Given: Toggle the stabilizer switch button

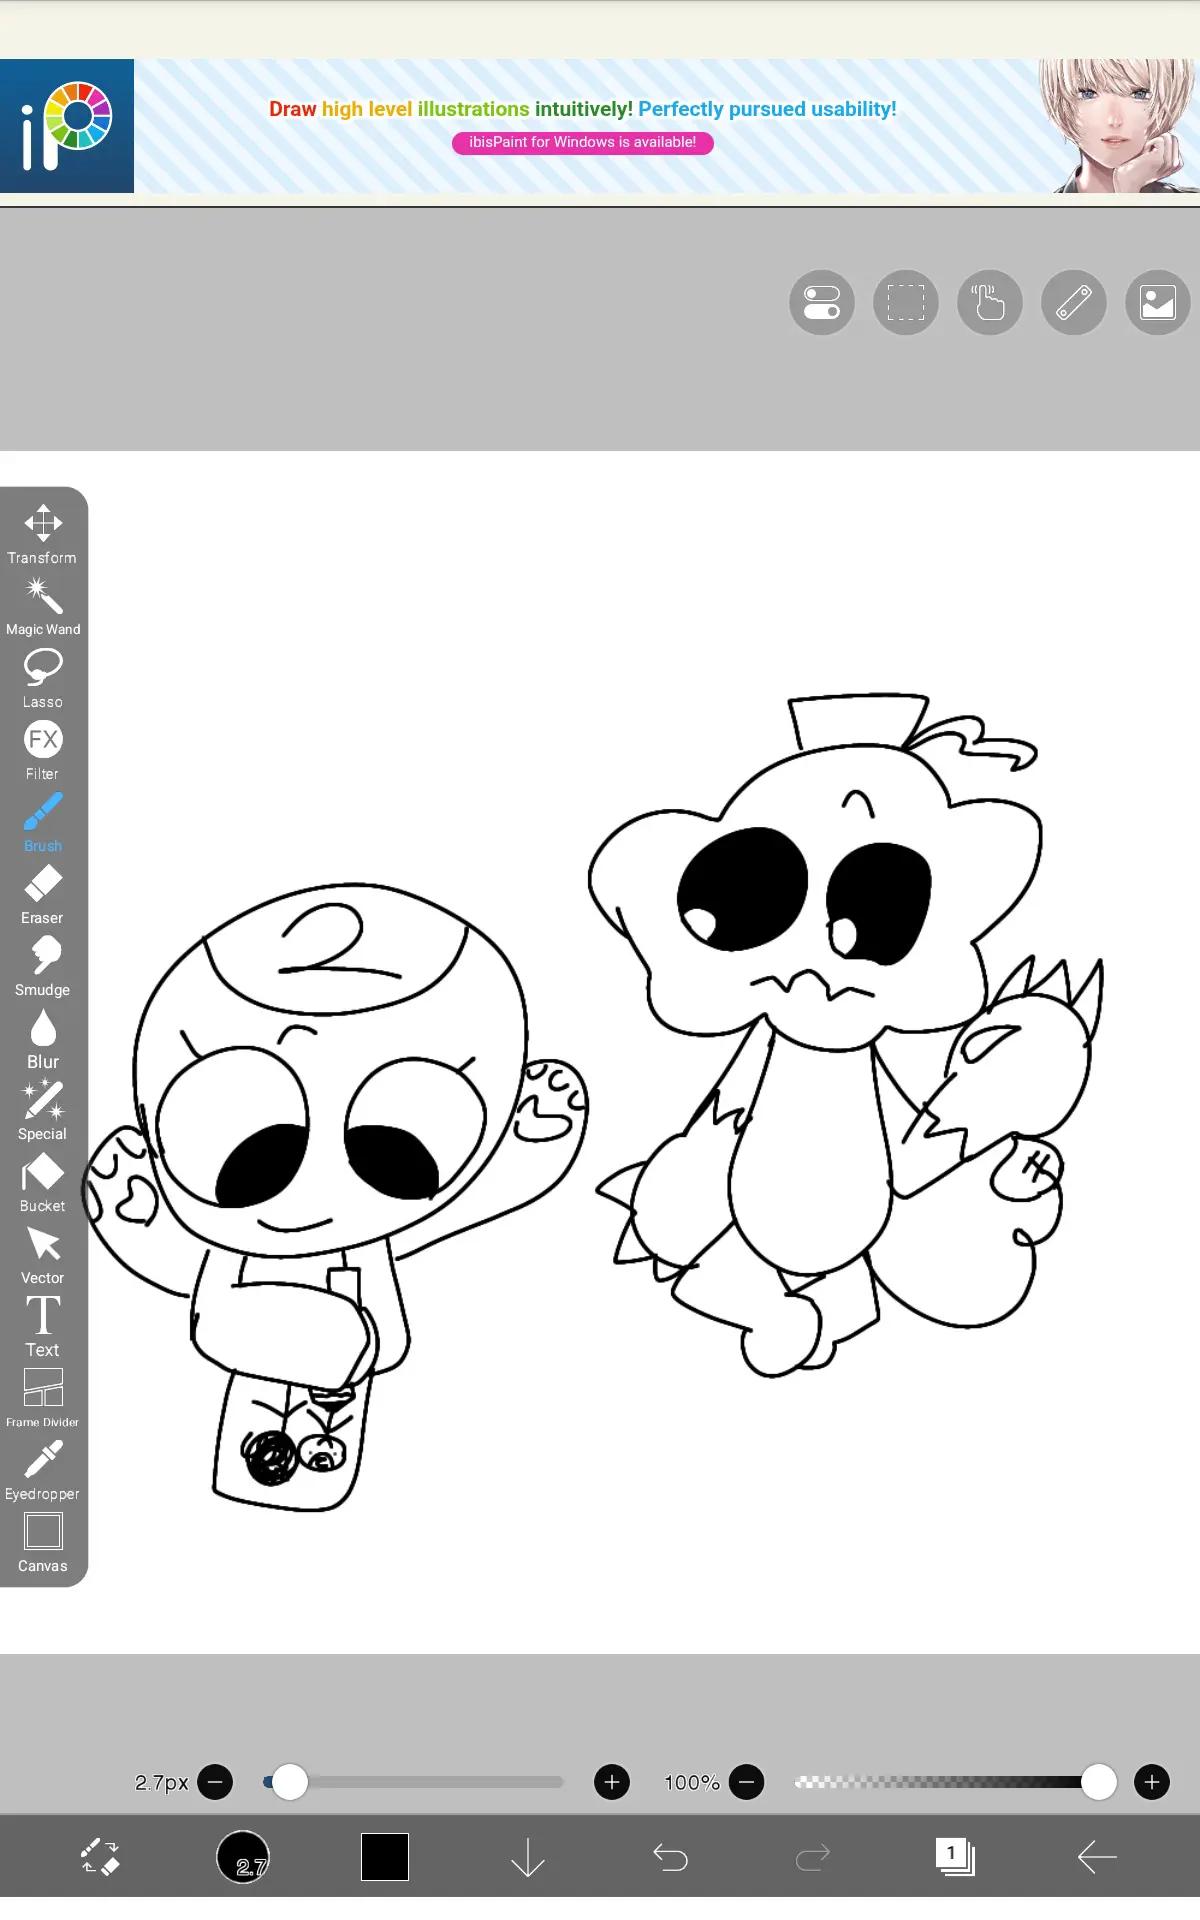Looking at the screenshot, I should coord(822,302).
